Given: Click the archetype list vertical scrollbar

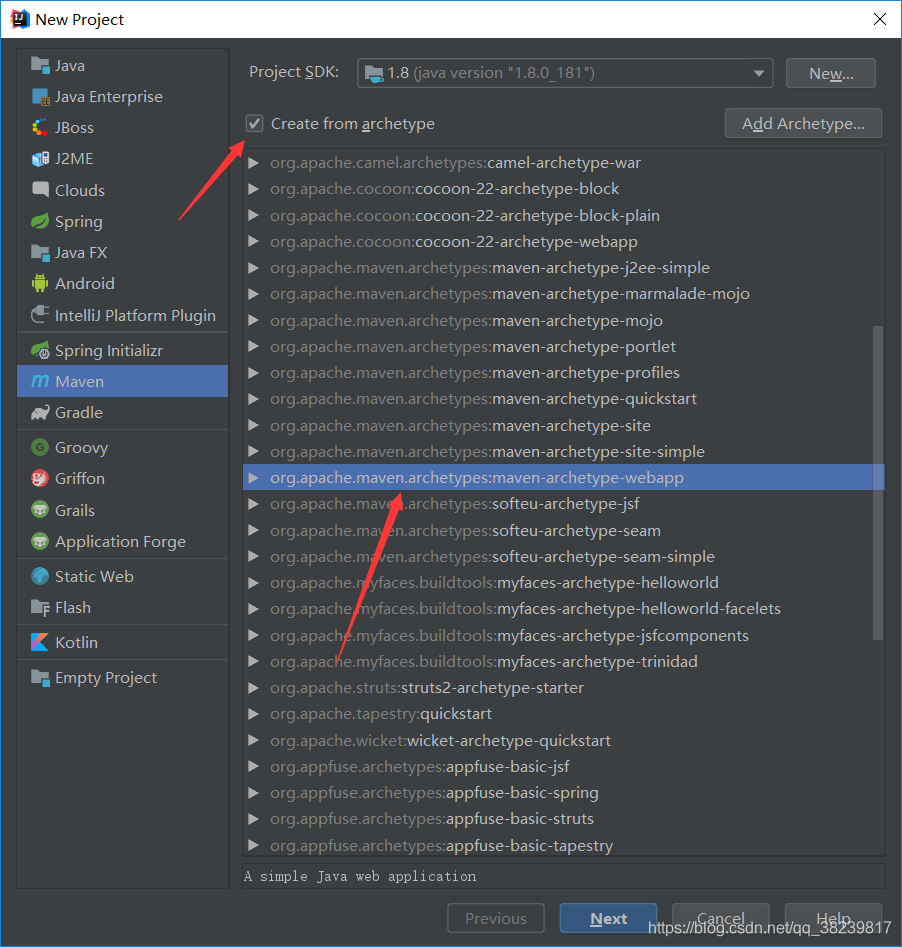Looking at the screenshot, I should tap(878, 482).
